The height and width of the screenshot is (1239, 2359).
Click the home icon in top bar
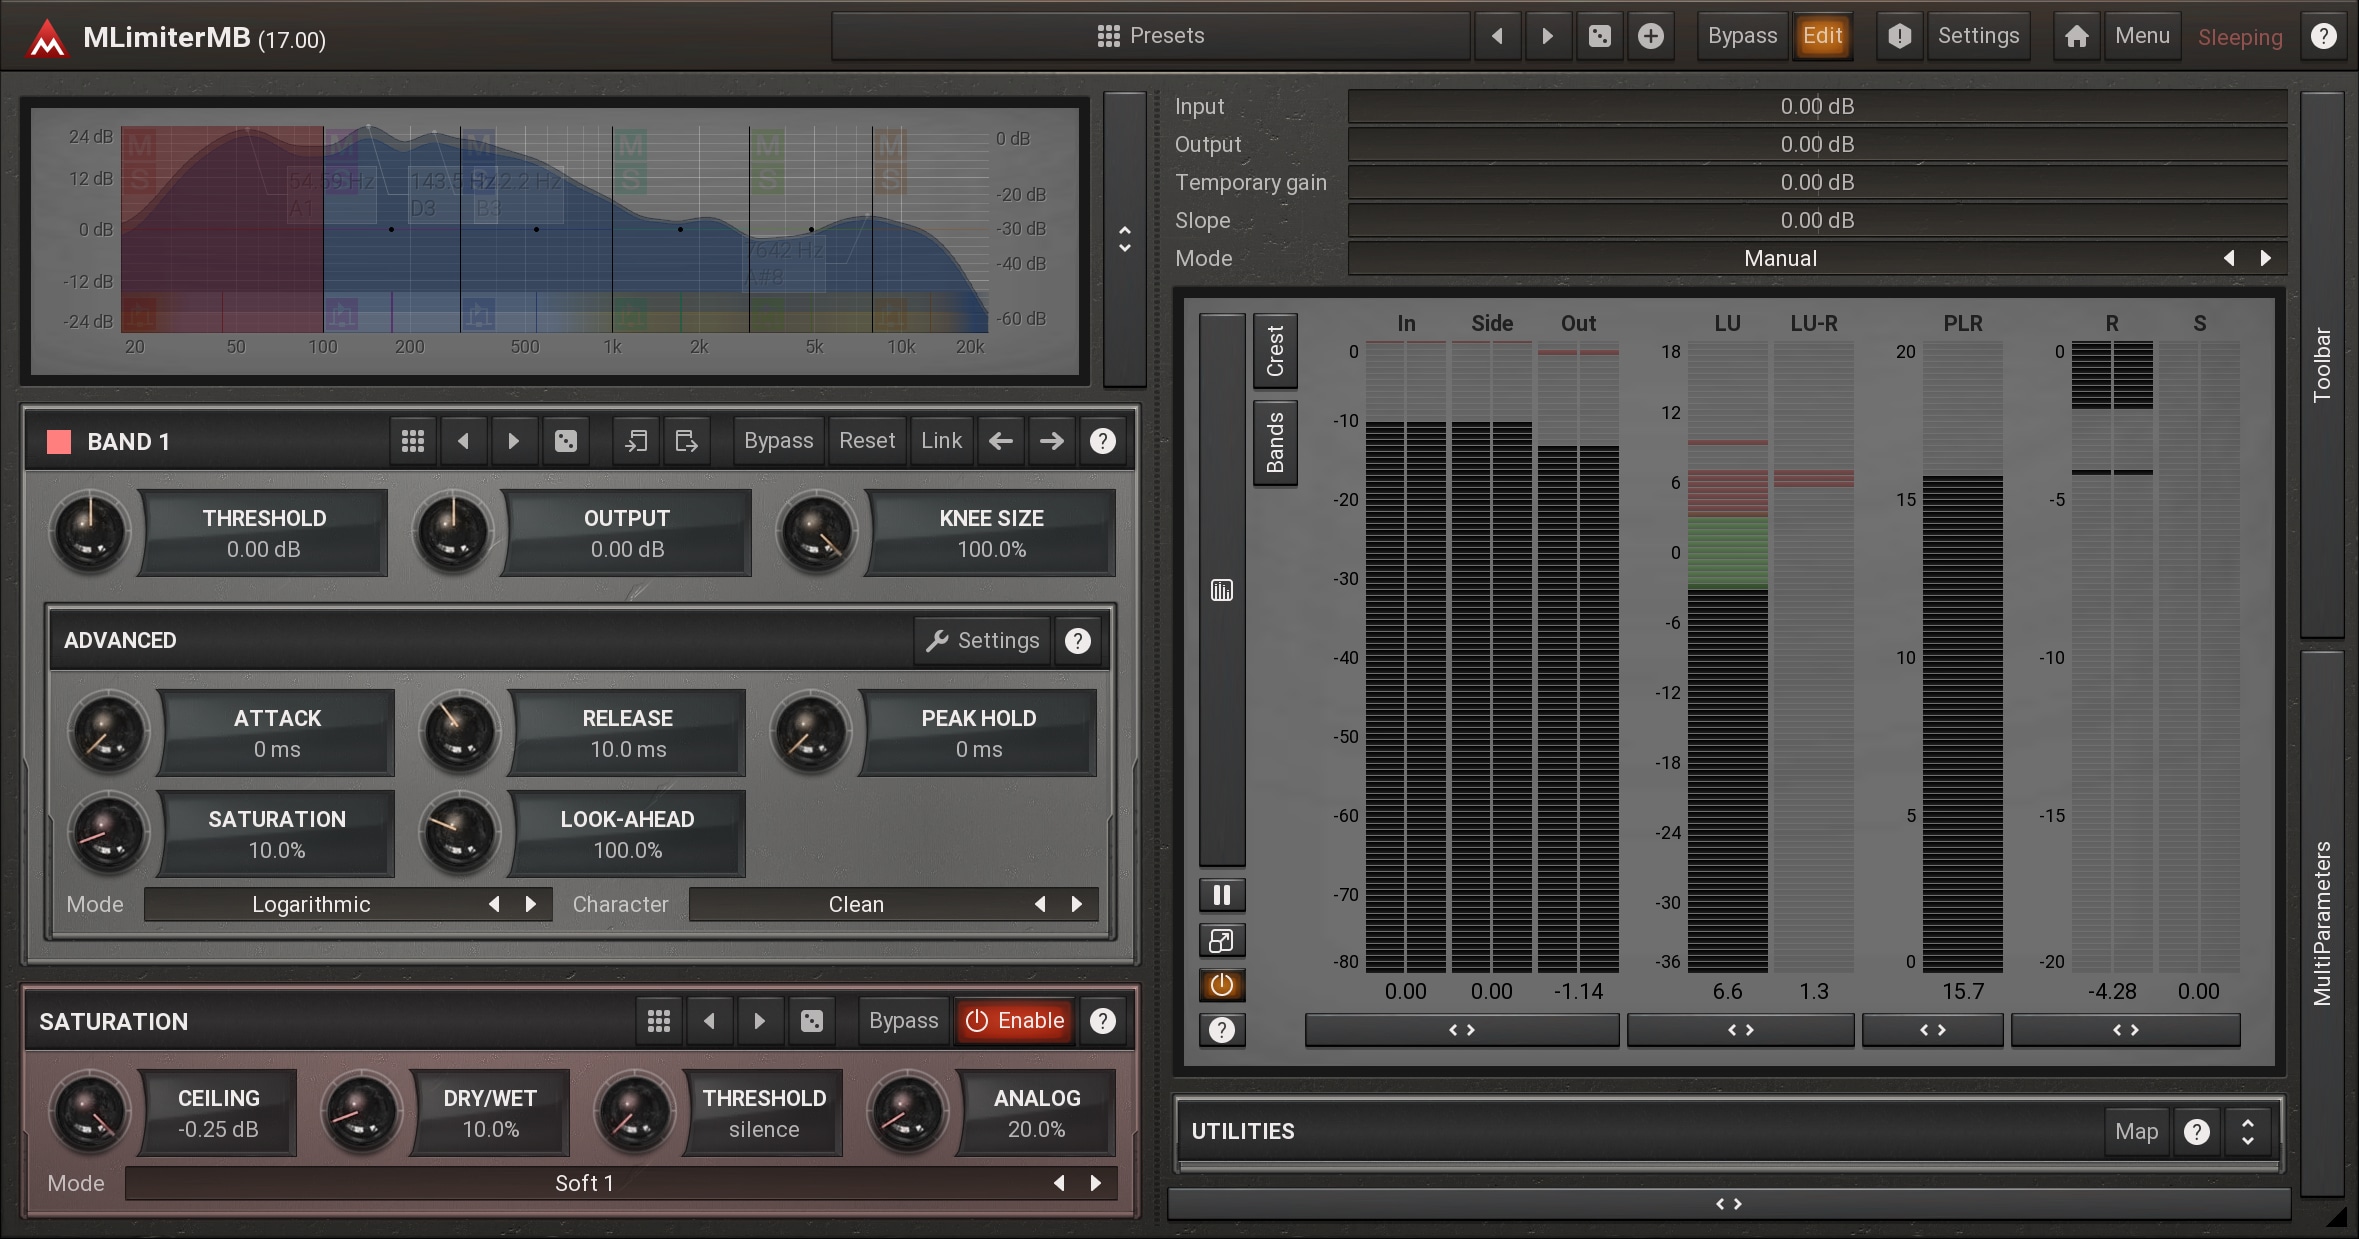[2076, 37]
